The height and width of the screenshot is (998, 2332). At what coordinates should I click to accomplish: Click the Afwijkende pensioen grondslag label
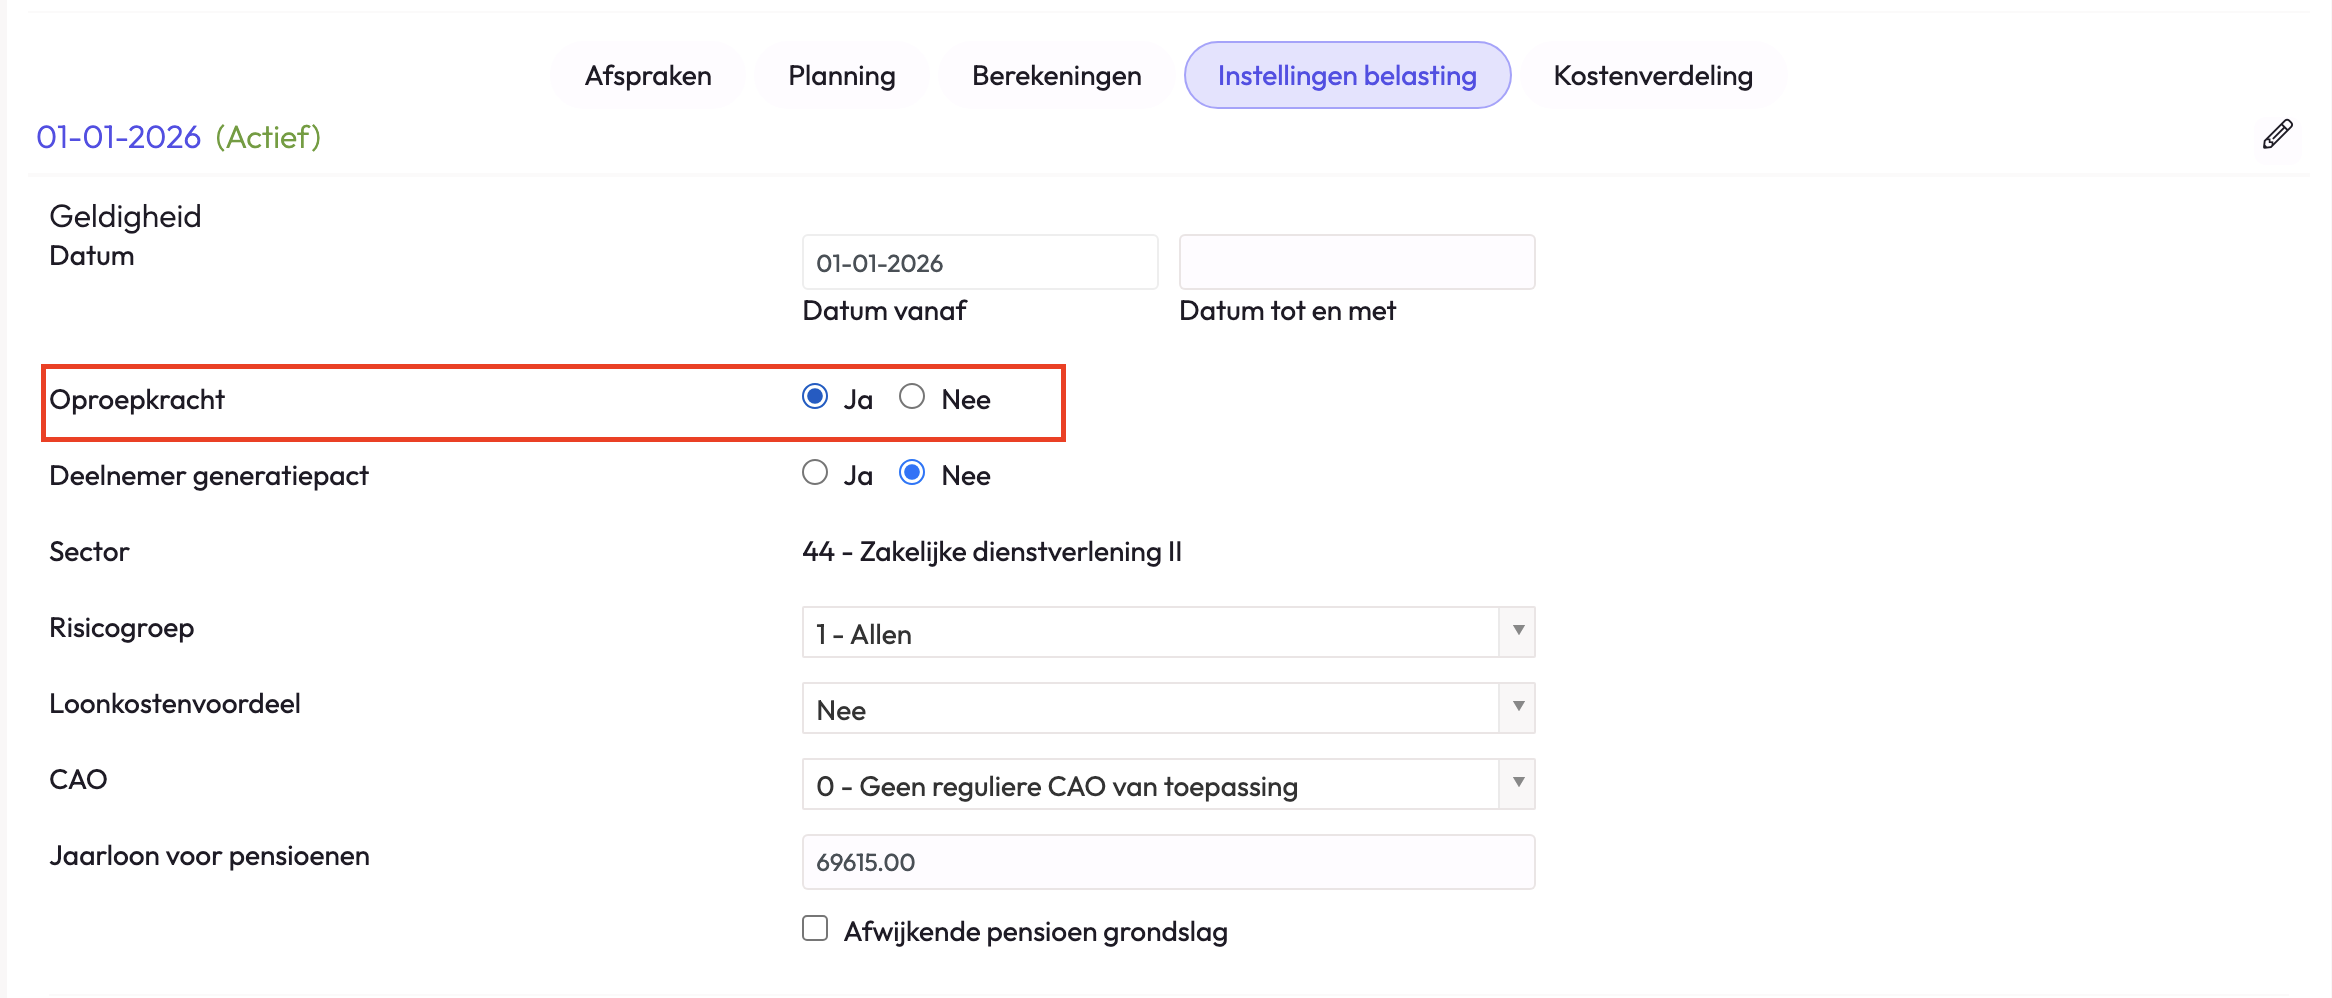[1035, 932]
